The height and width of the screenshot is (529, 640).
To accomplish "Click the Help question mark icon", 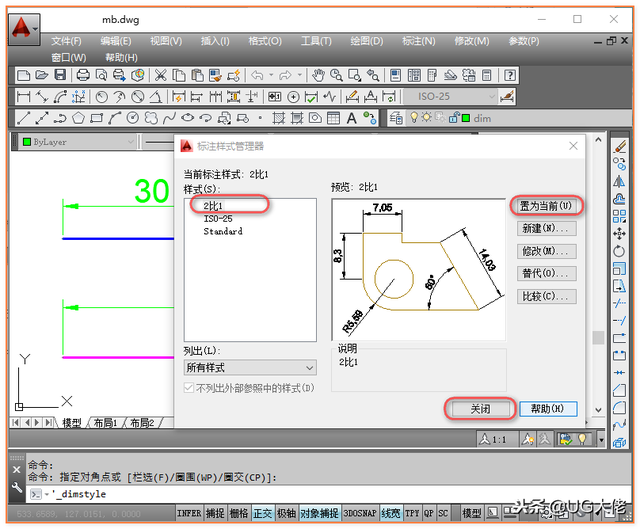I will coord(510,76).
